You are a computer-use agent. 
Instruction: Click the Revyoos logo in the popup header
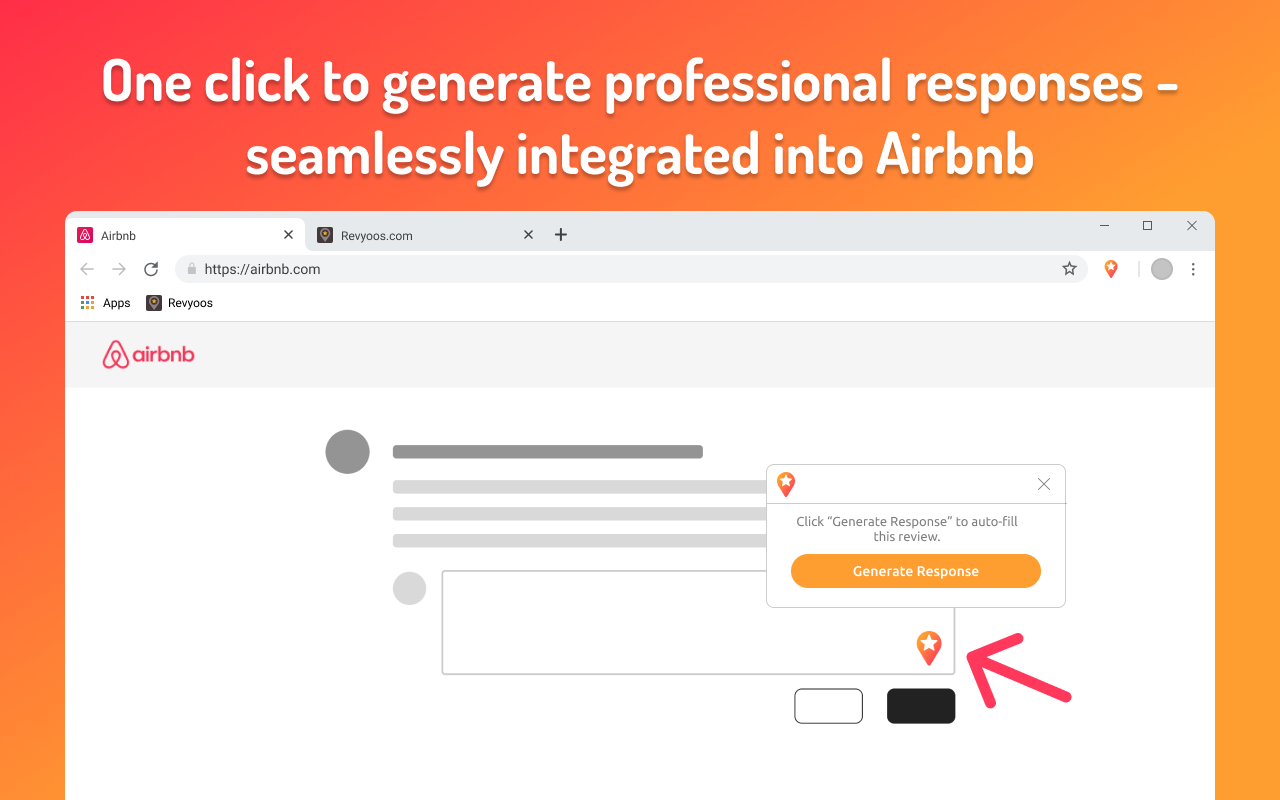(786, 484)
